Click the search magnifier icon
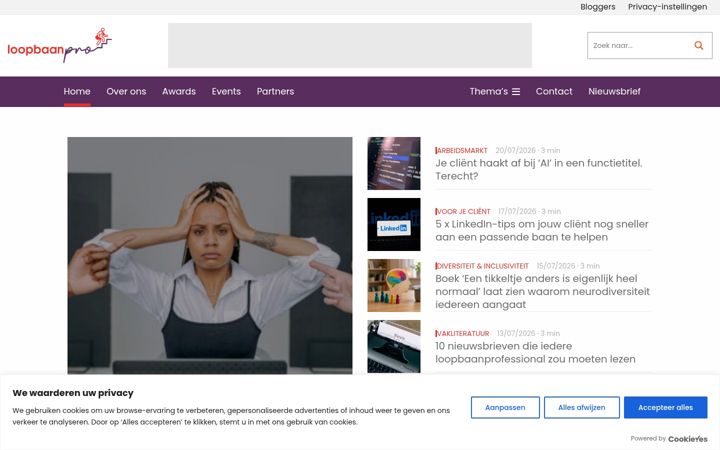The image size is (720, 450). (x=698, y=45)
